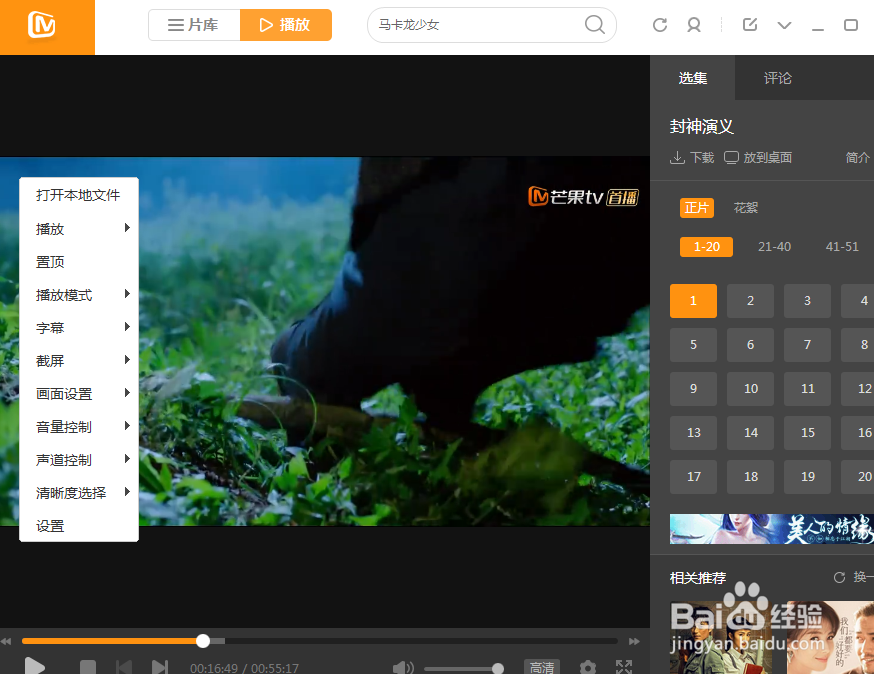Select the 41-51 episode range
This screenshot has height=674, width=874.
pyautogui.click(x=842, y=246)
